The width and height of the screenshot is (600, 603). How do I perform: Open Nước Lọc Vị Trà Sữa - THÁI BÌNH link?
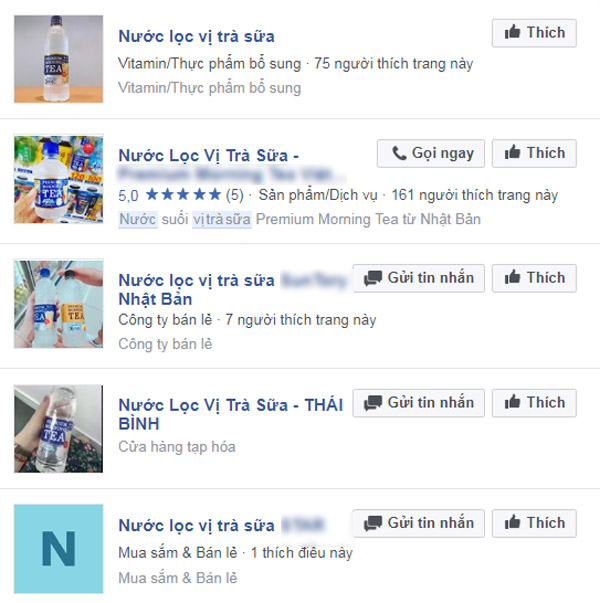coord(231,415)
